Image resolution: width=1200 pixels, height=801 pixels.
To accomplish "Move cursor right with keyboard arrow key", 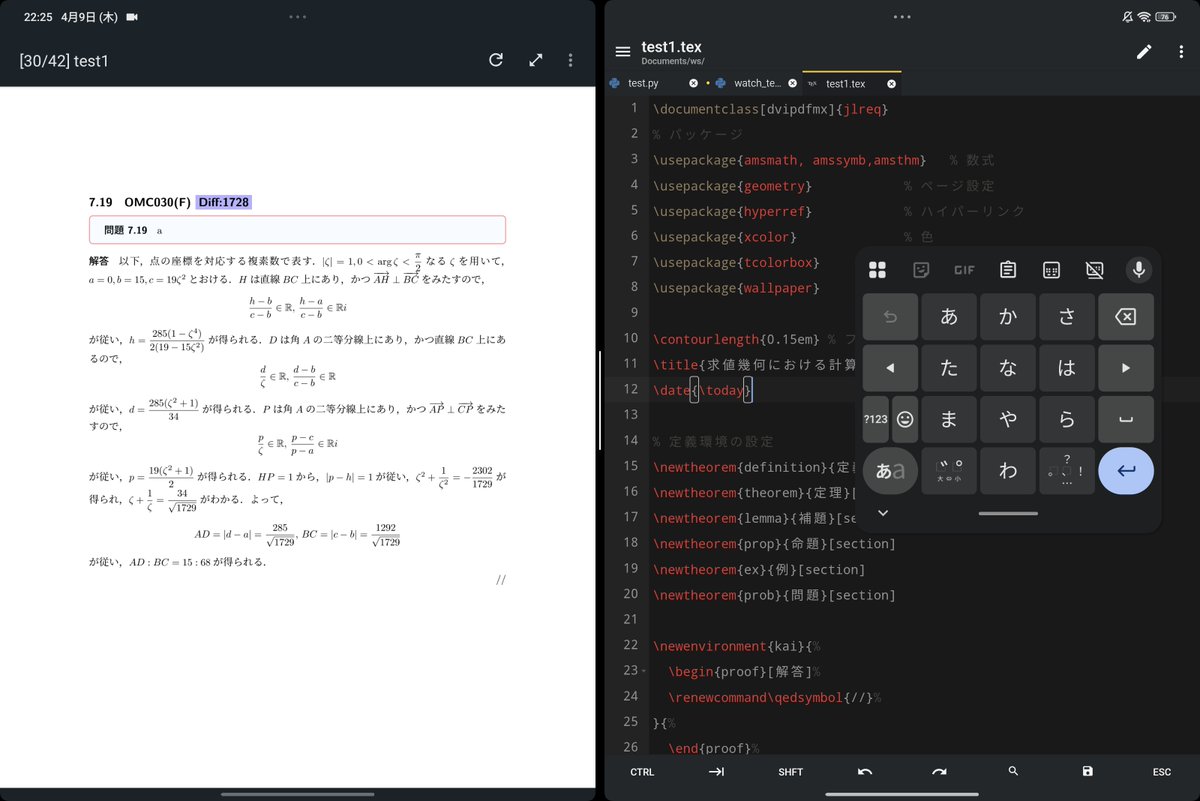I will pyautogui.click(x=1126, y=368).
